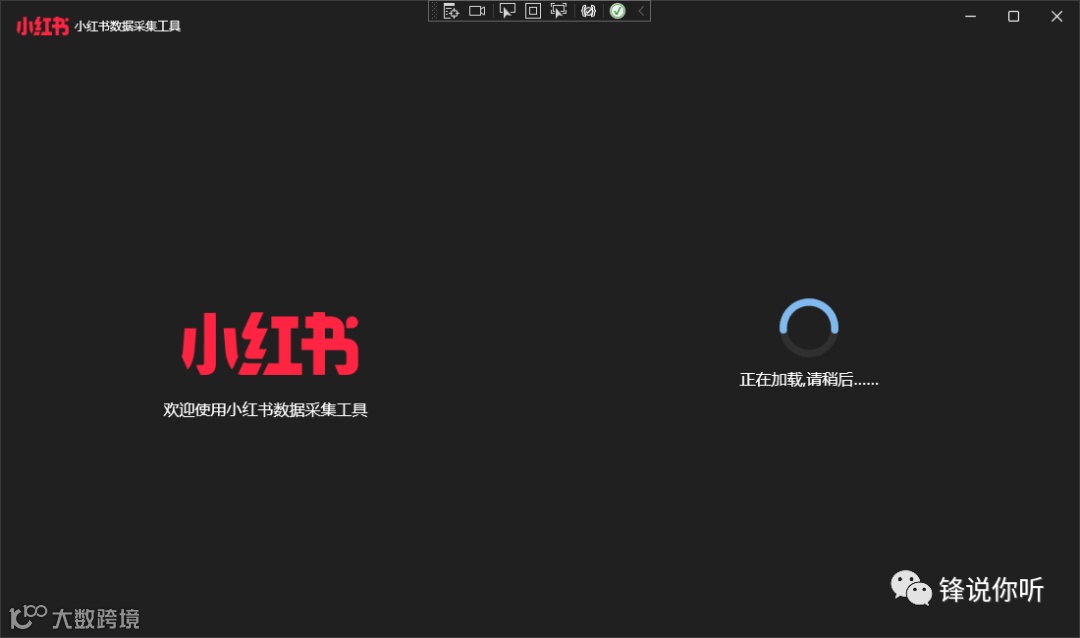Click the Hot Reload braces icon
This screenshot has height=638, width=1080.
click(x=588, y=11)
